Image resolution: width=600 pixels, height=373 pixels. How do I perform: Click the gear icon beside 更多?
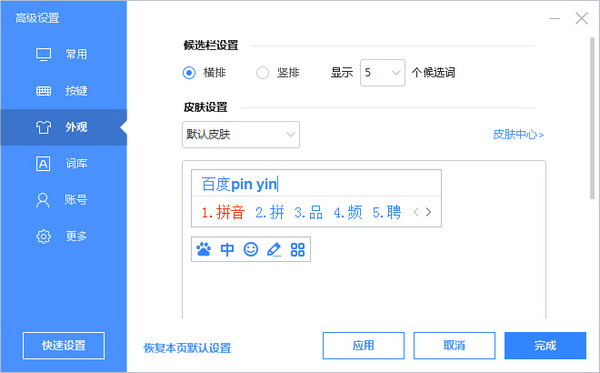pos(43,236)
